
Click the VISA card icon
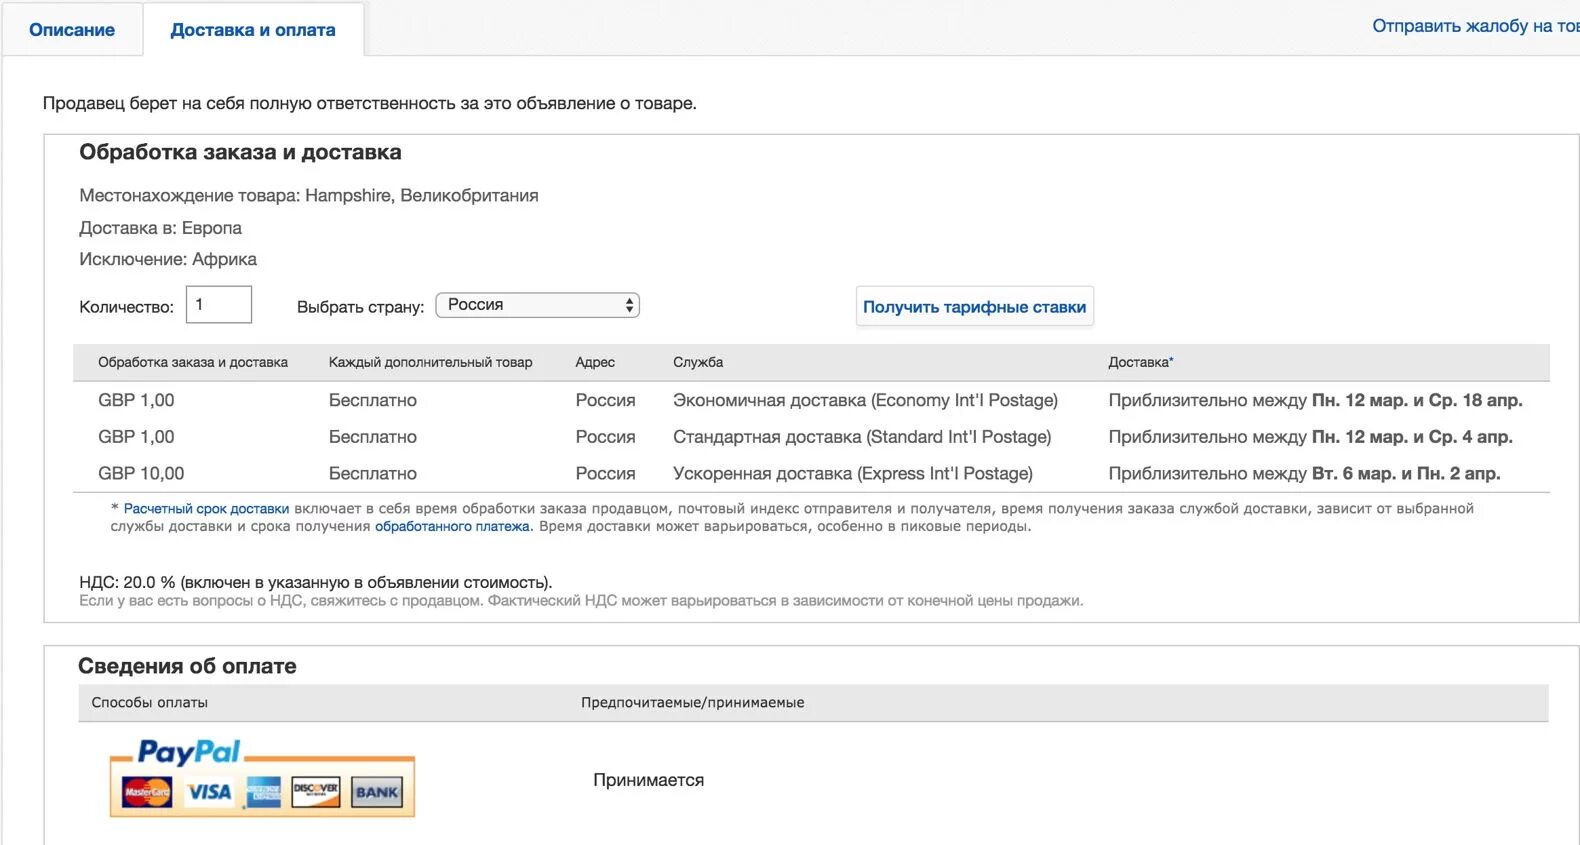coord(209,792)
